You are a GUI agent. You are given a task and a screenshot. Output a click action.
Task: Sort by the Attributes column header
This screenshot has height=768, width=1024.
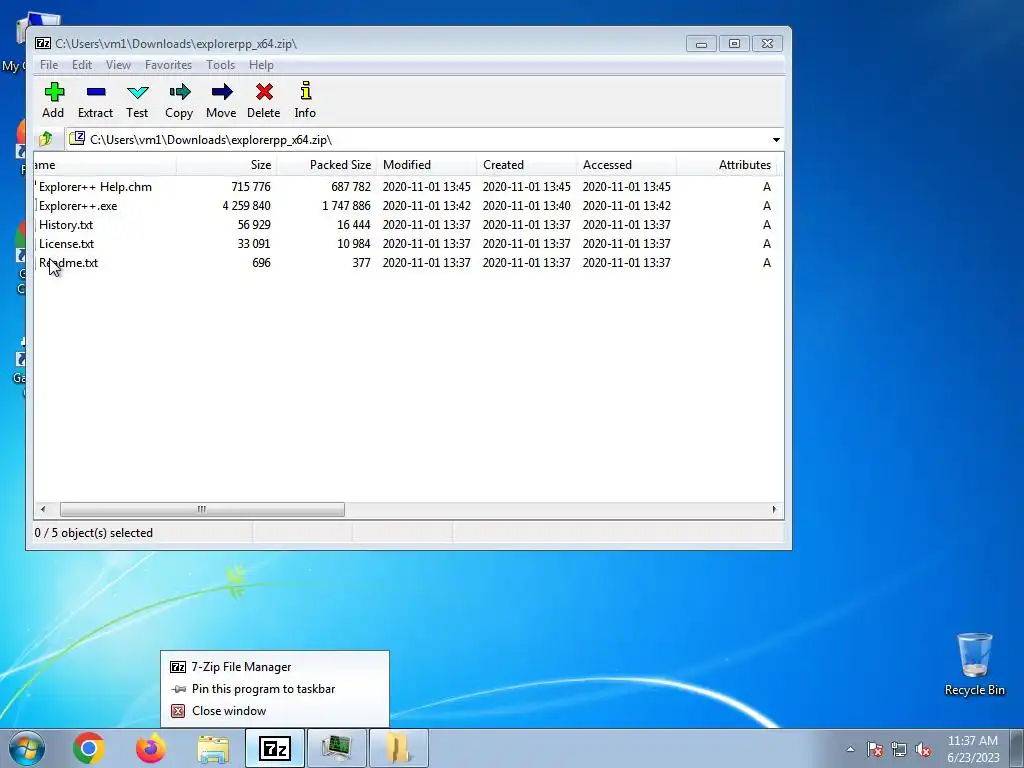pyautogui.click(x=726, y=165)
